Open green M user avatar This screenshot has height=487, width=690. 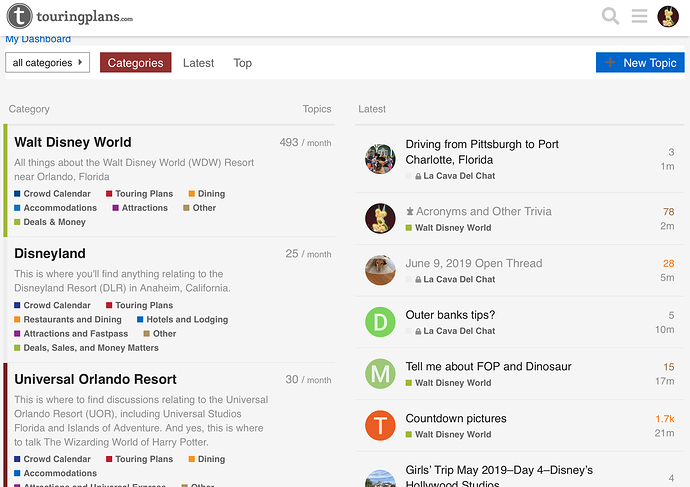(380, 373)
